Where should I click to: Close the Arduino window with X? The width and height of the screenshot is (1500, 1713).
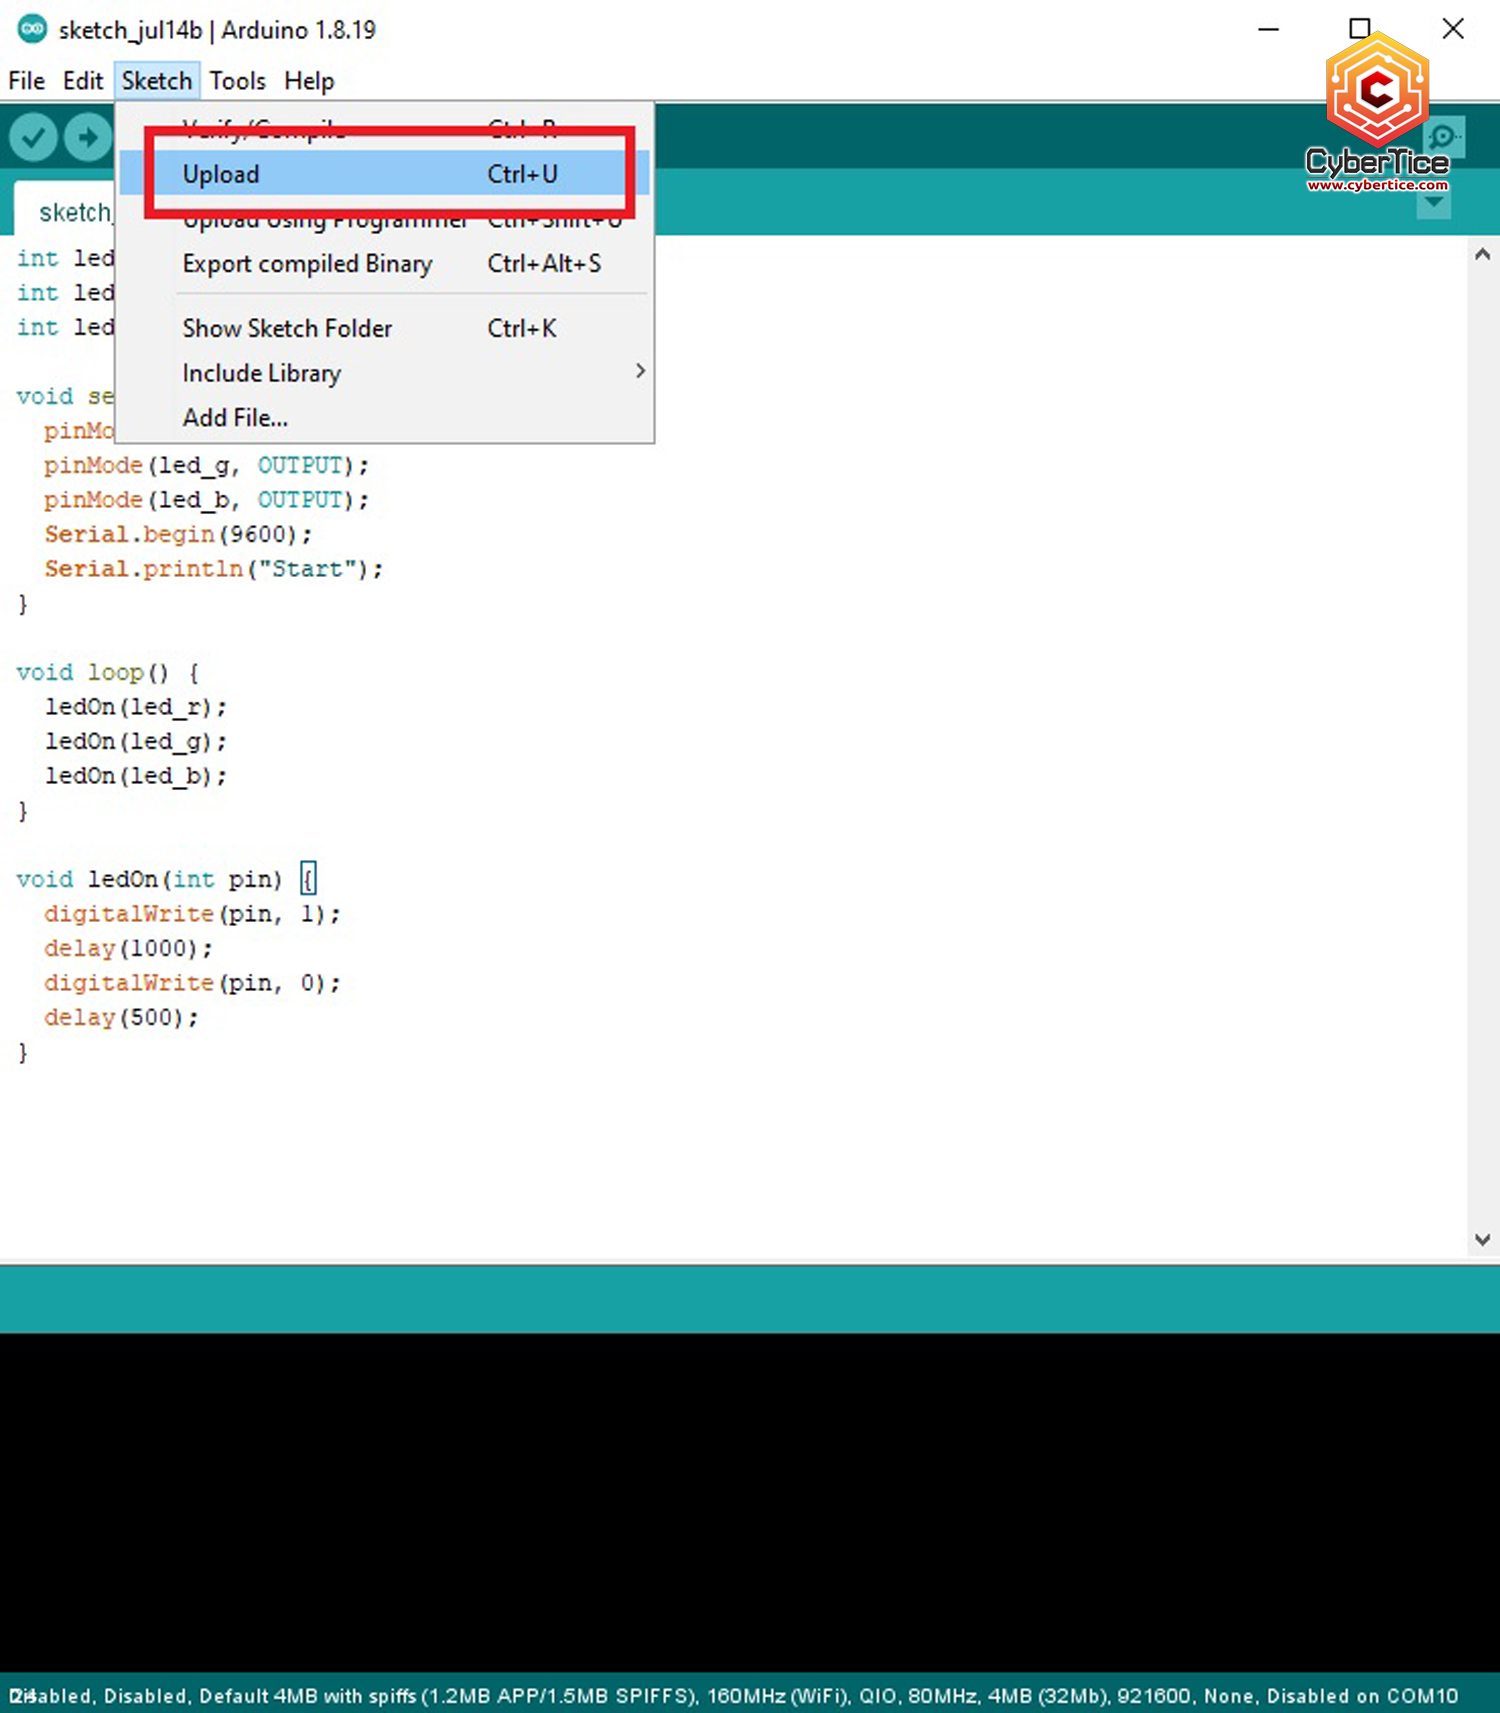[1453, 29]
